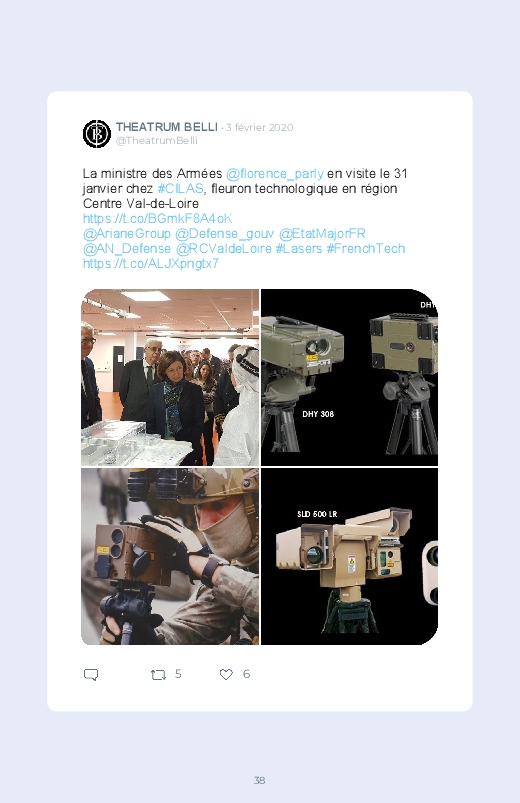The image size is (520, 803).
Task: Open the THEATRUM BELLI account name
Action: click(x=167, y=127)
